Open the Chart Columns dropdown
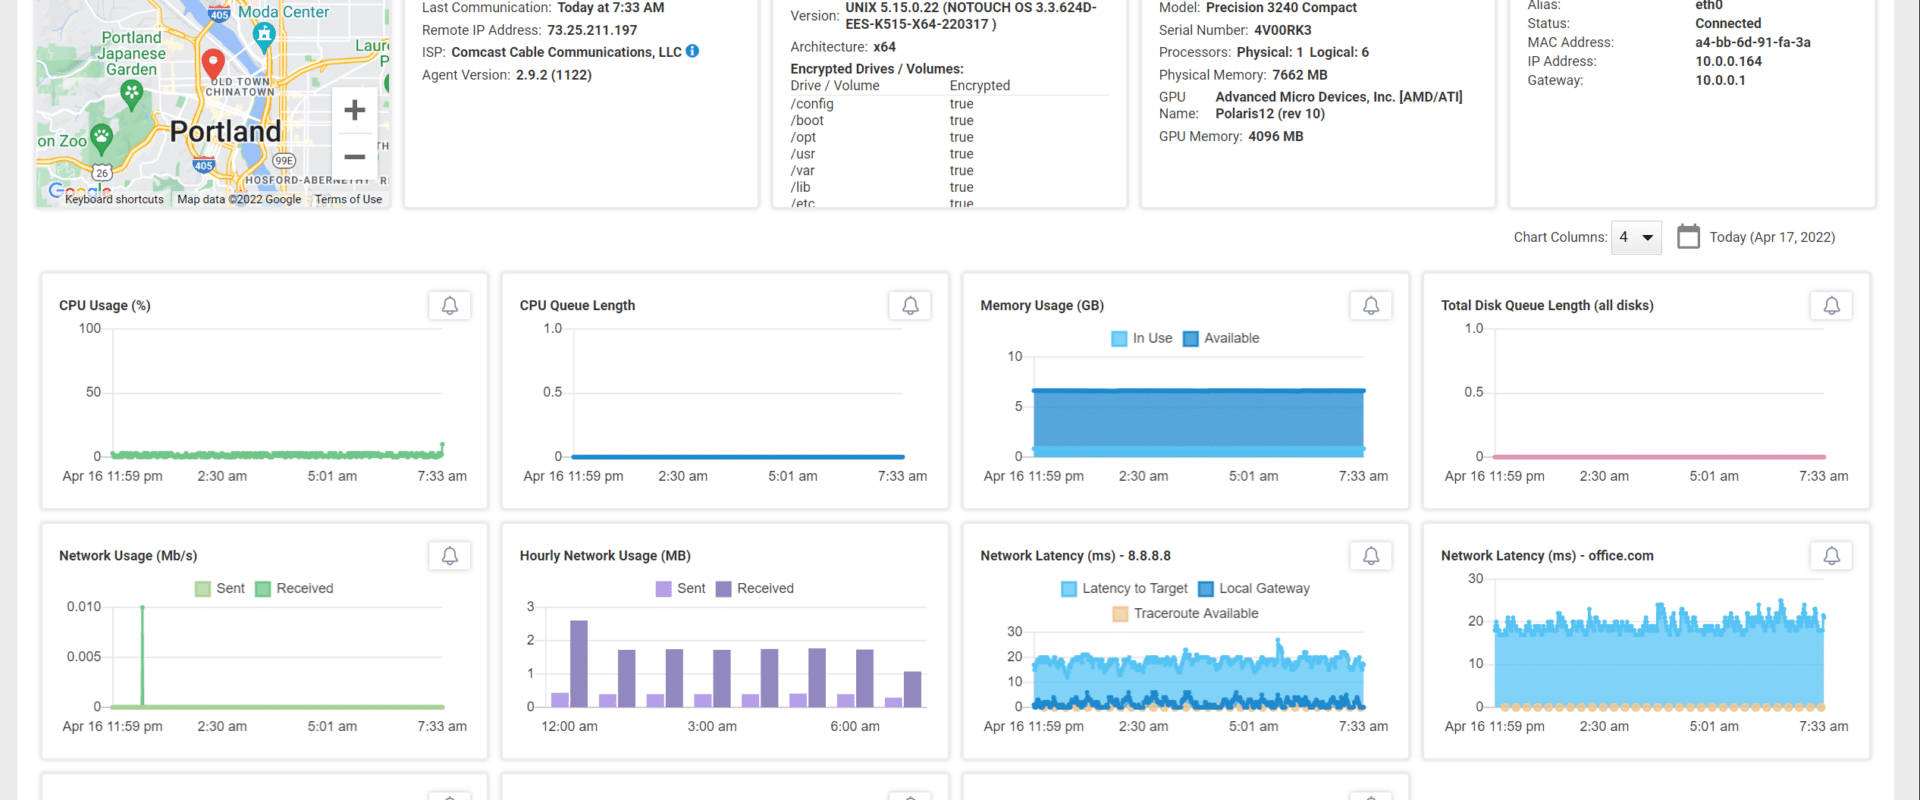The height and width of the screenshot is (800, 1920). pos(1636,237)
